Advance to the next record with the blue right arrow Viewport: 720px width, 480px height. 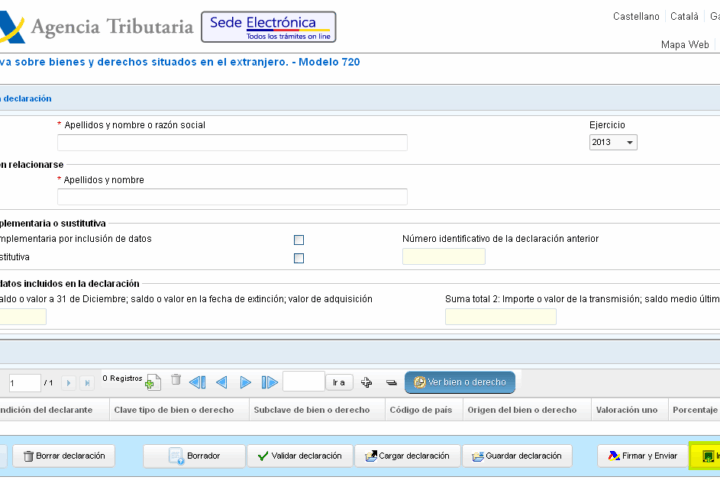(x=245, y=382)
